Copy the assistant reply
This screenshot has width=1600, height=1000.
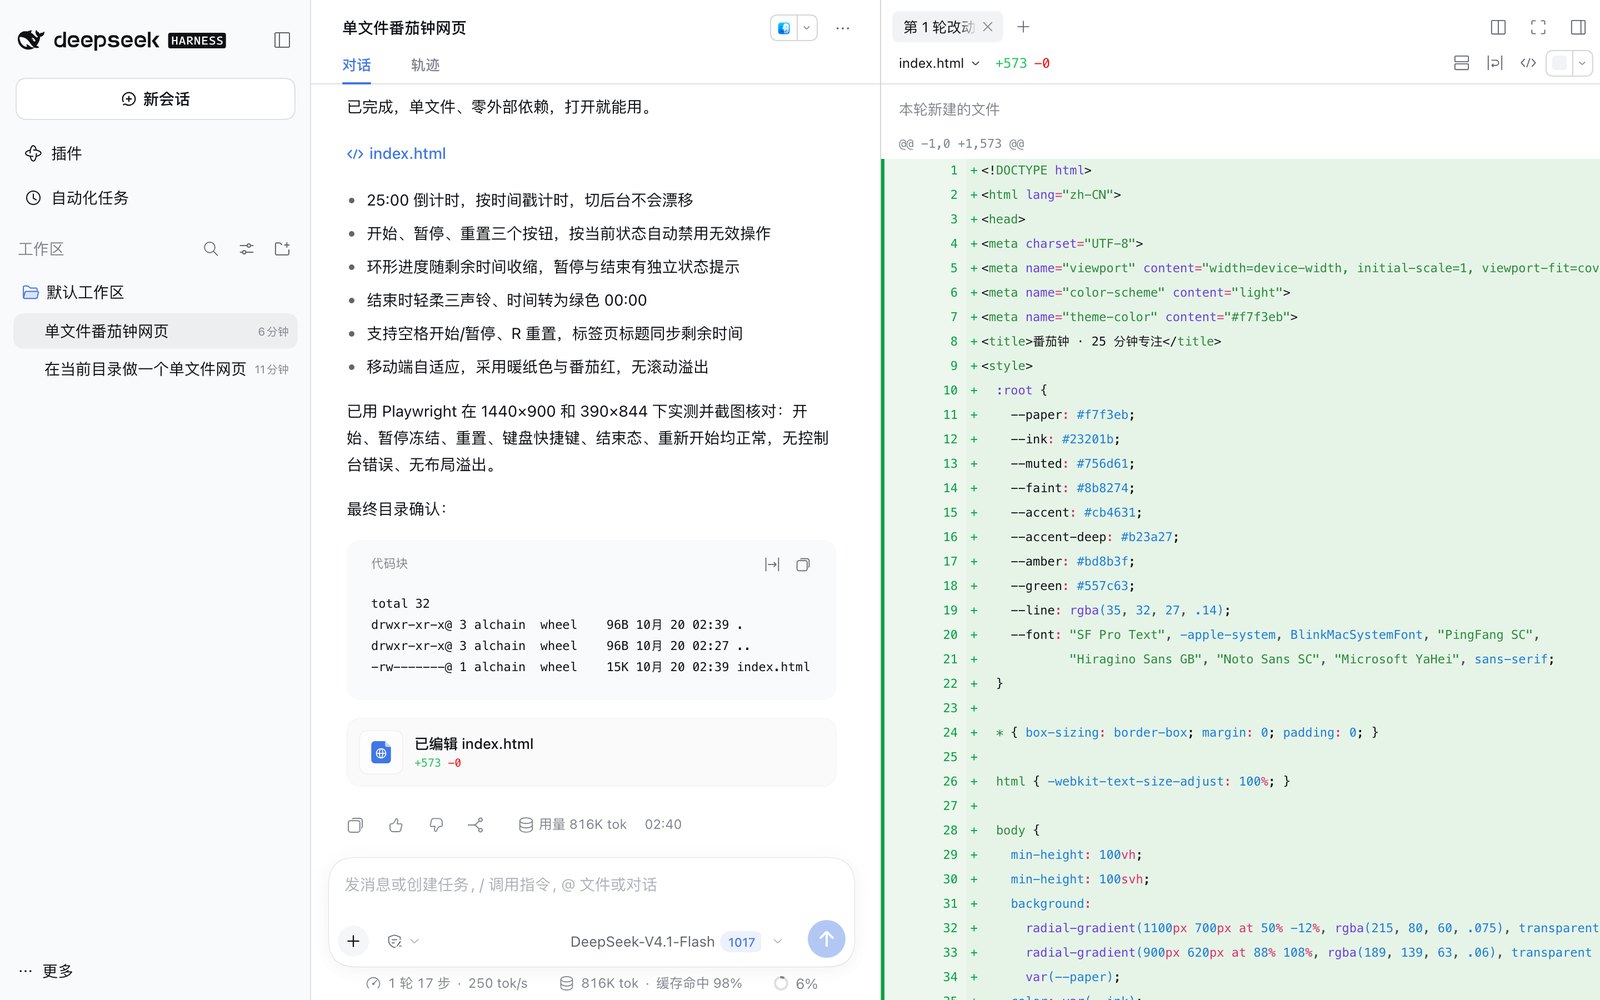(x=355, y=825)
